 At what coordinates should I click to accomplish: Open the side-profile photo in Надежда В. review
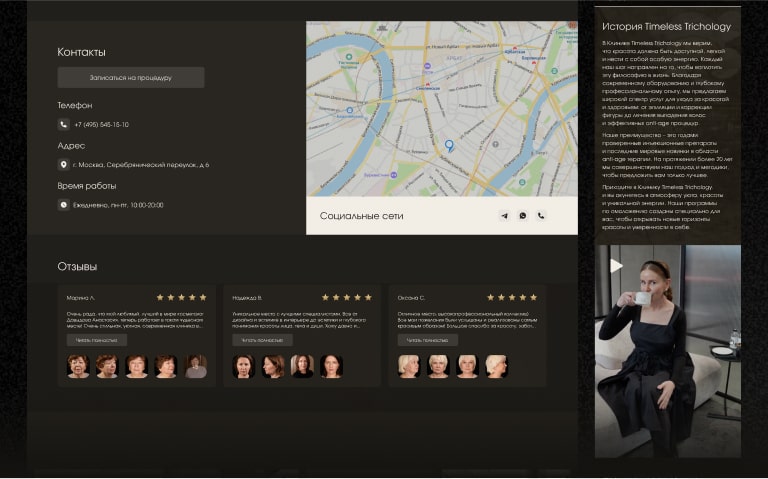tap(273, 366)
